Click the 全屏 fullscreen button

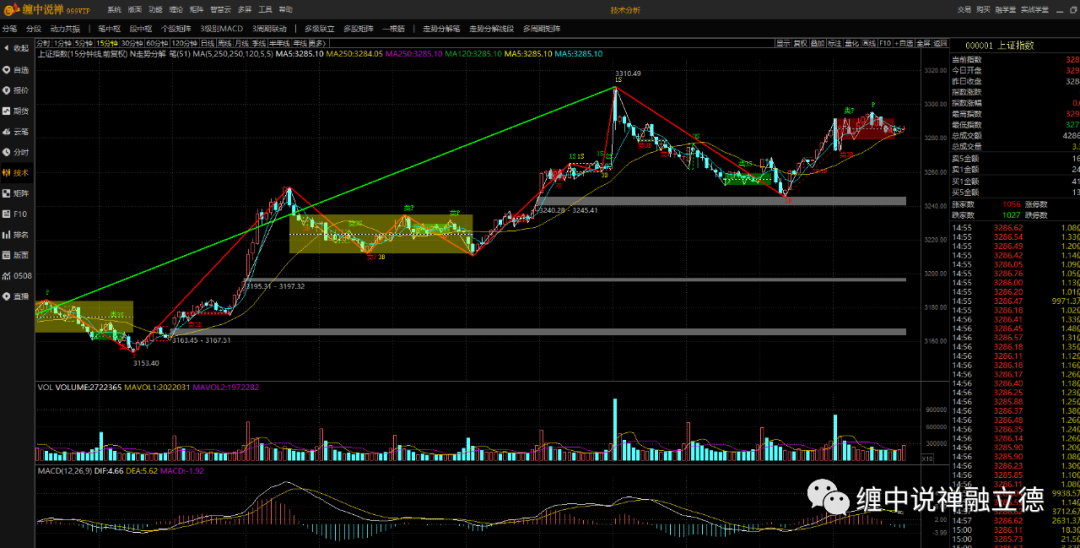(x=924, y=43)
